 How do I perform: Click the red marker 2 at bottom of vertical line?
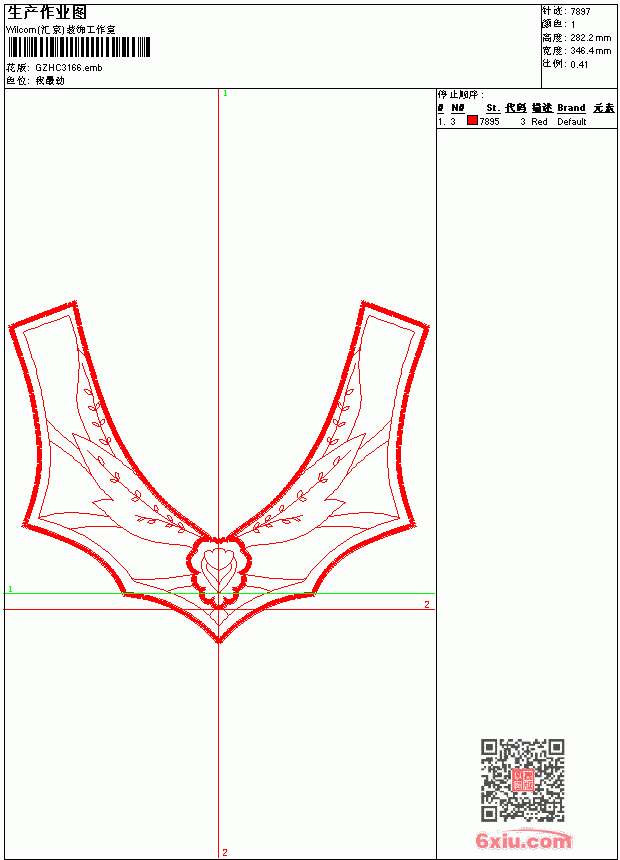coord(225,852)
